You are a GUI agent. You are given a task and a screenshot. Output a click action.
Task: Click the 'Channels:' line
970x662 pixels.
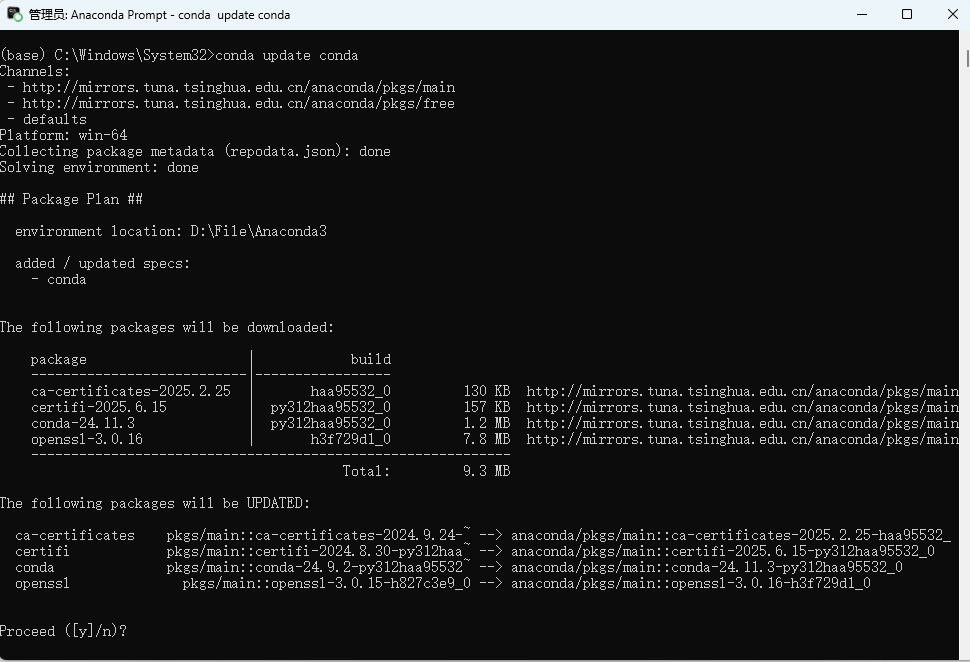tap(35, 71)
